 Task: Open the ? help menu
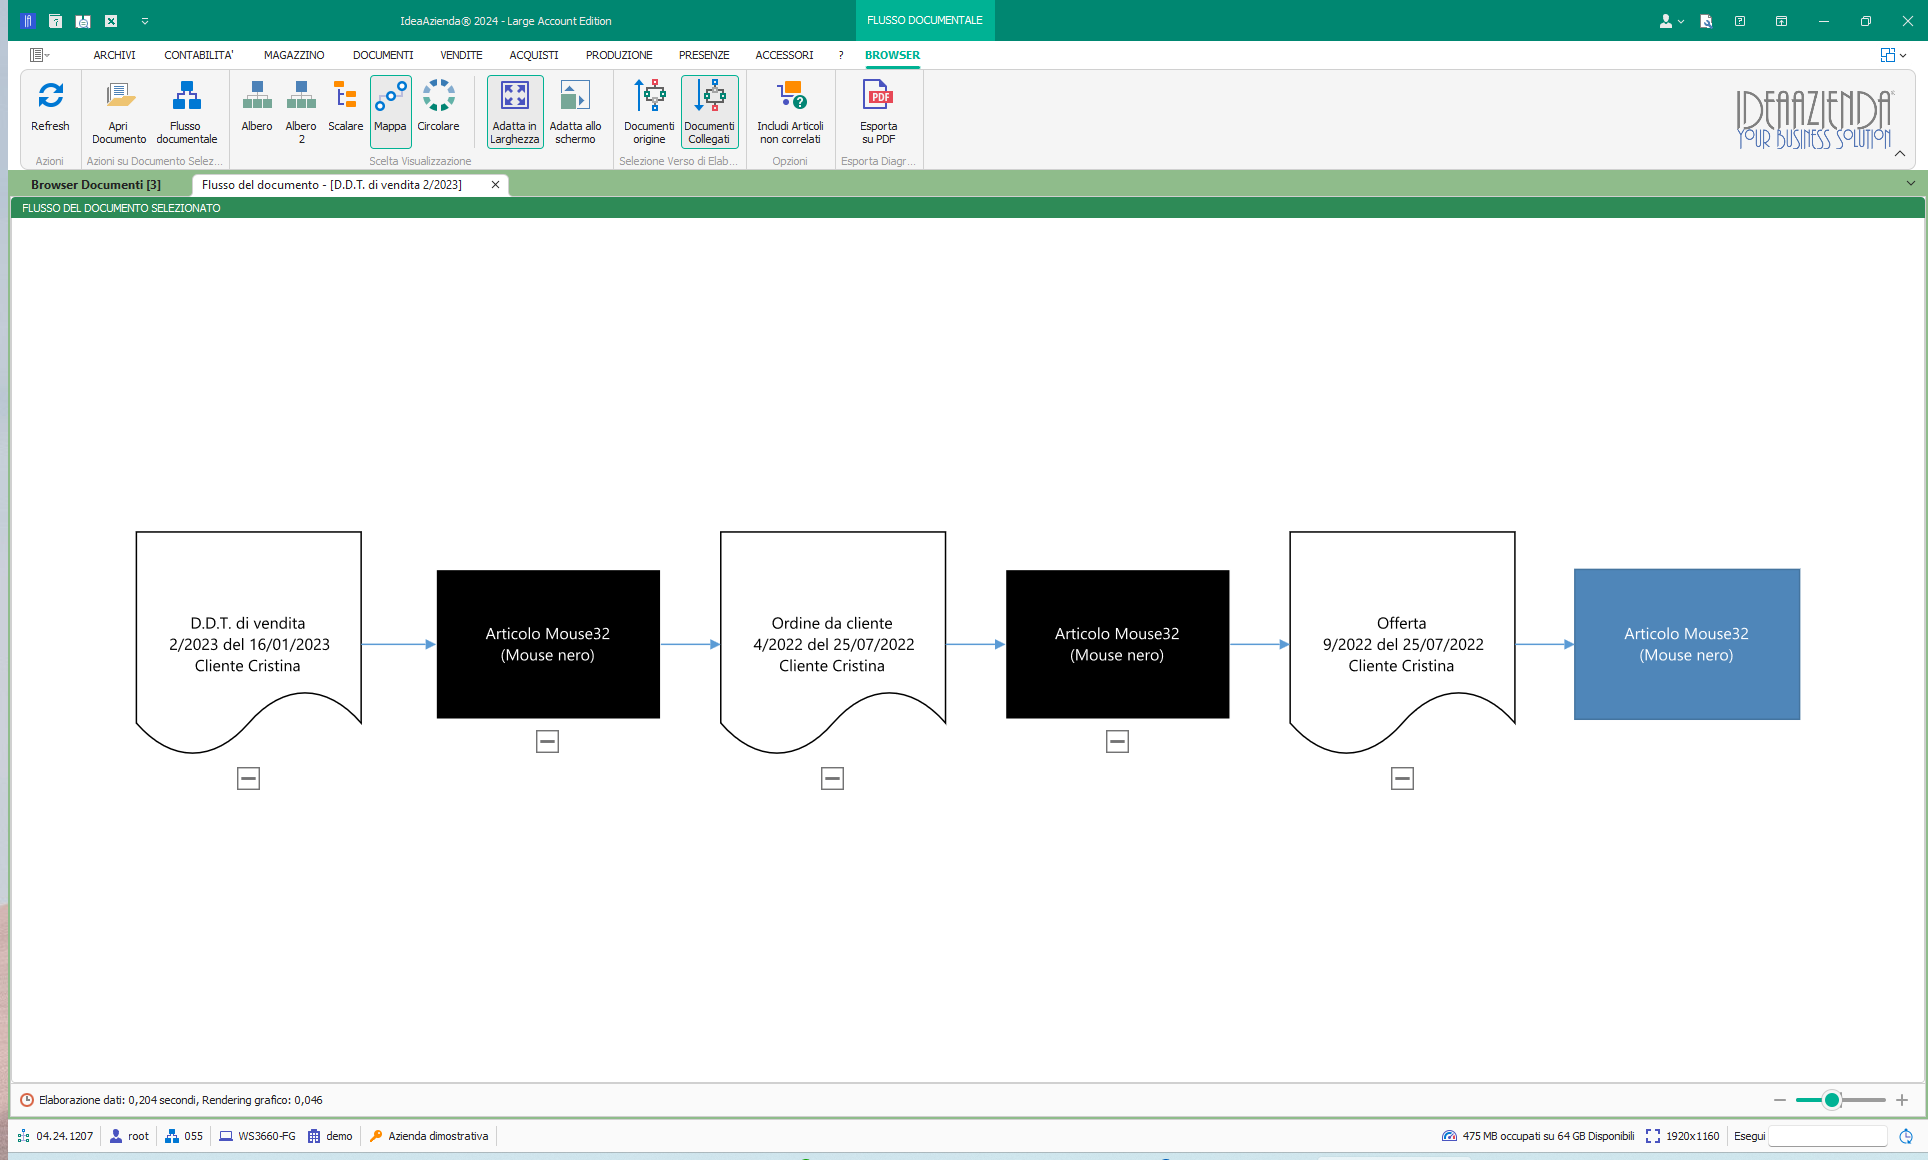pyautogui.click(x=841, y=55)
